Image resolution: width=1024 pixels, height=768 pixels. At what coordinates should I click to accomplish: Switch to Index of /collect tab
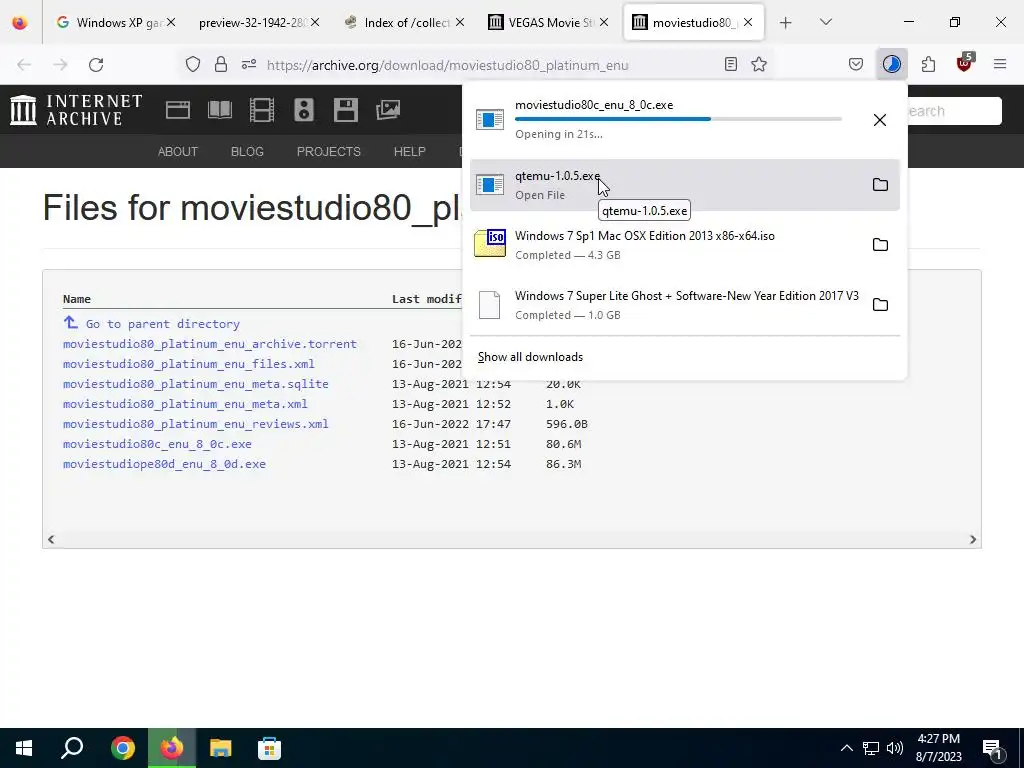click(x=405, y=22)
